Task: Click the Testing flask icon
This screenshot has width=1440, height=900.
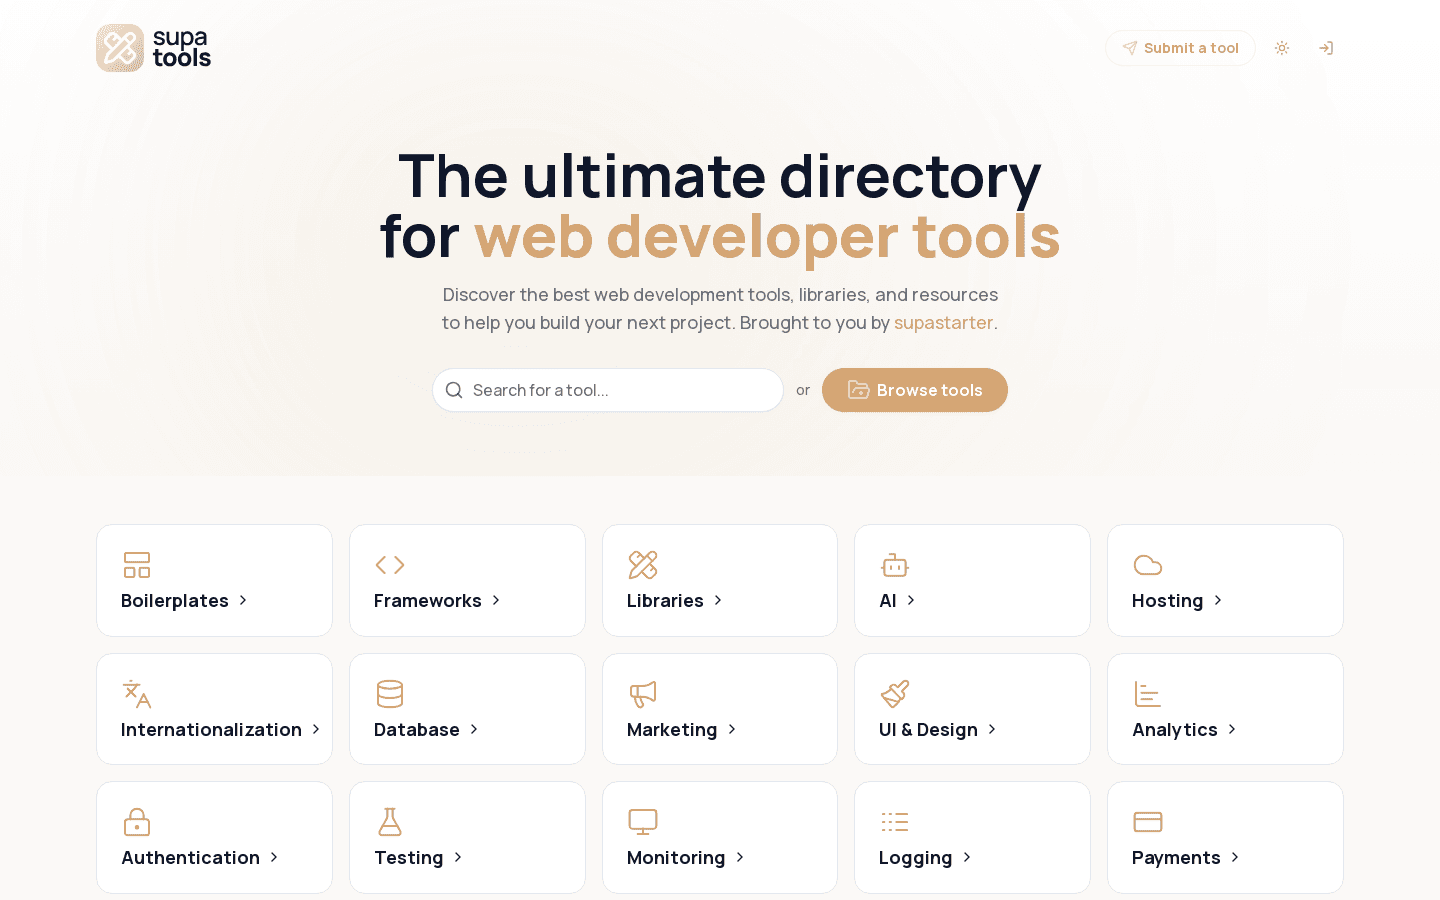Action: [x=390, y=822]
